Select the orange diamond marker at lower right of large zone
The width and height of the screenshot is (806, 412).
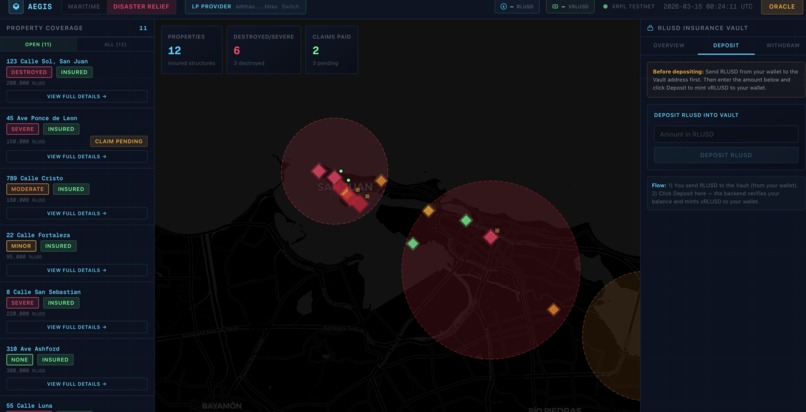(553, 309)
